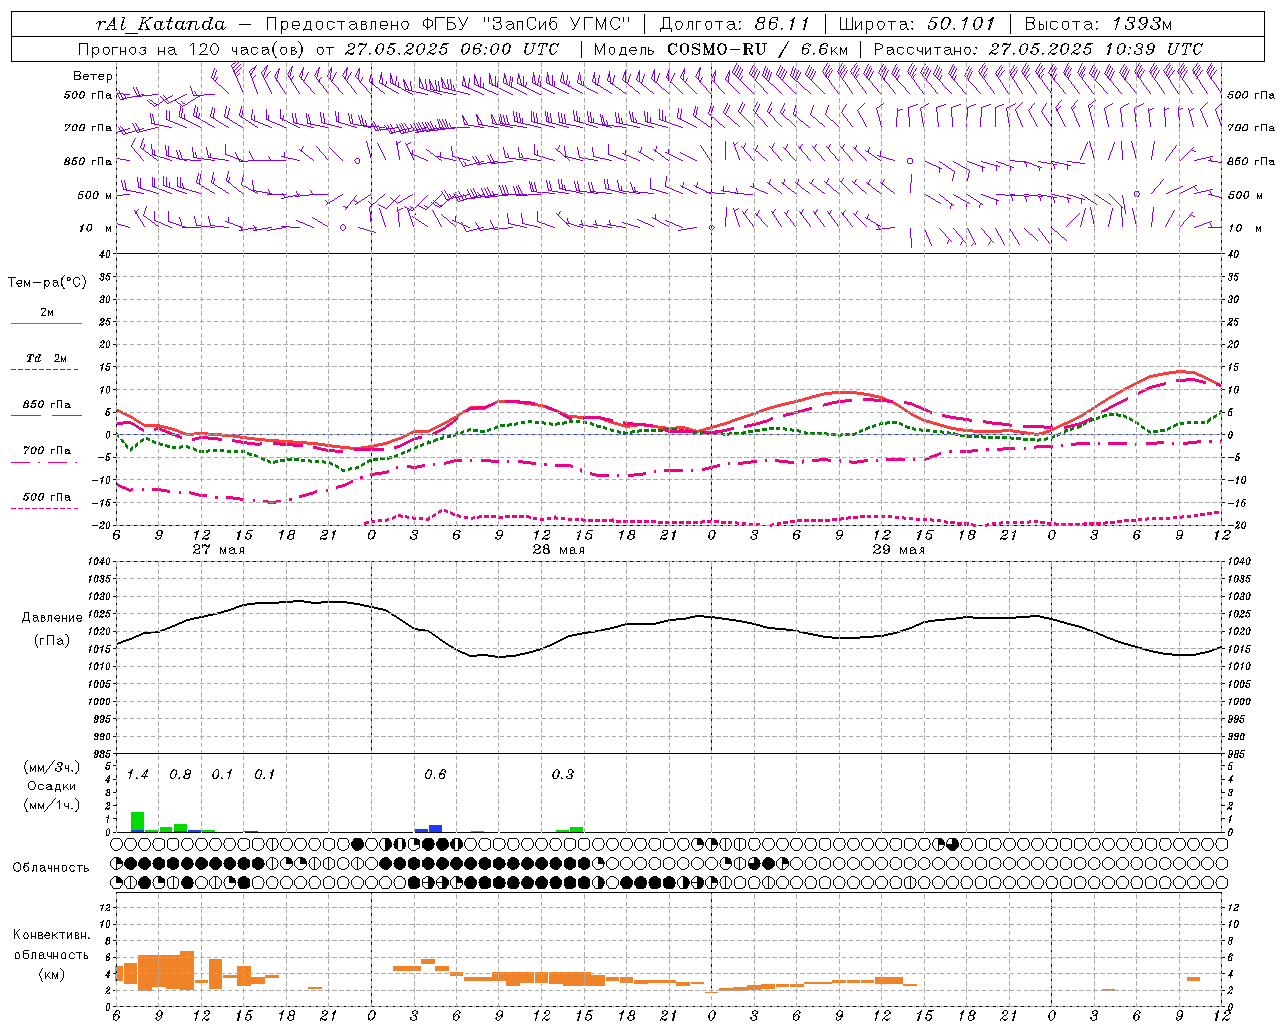Select the forecast start time 27.05.2025 06:00 UTC
The width and height of the screenshot is (1280, 1024).
pos(451,49)
